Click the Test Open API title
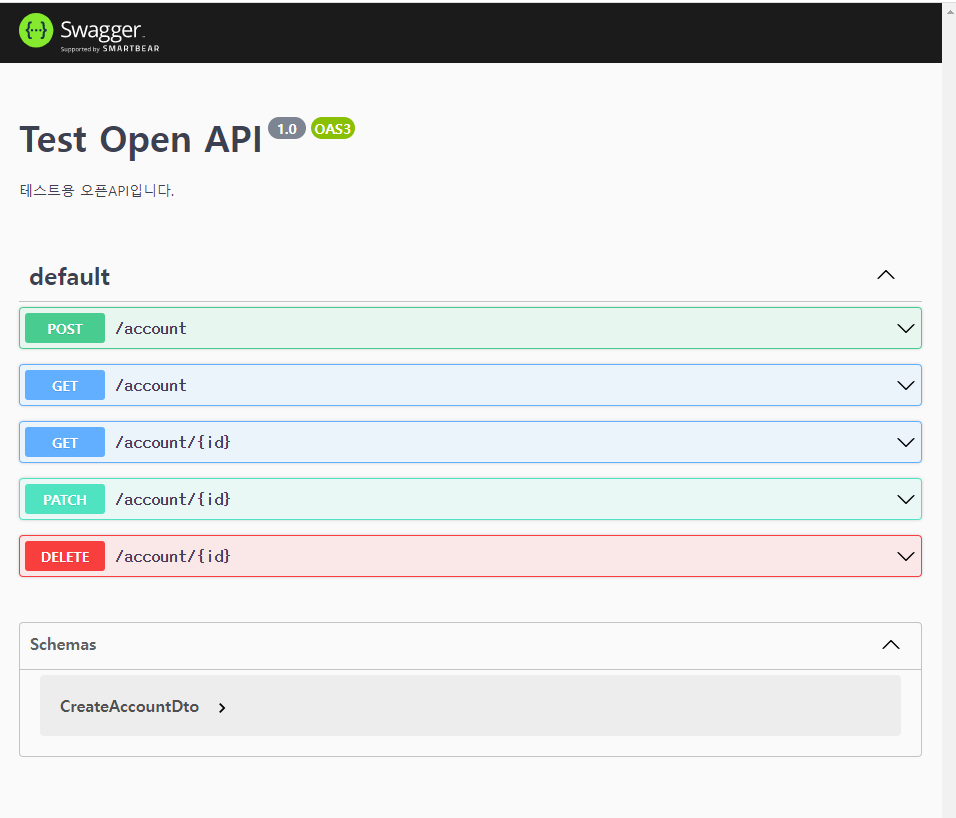 138,139
